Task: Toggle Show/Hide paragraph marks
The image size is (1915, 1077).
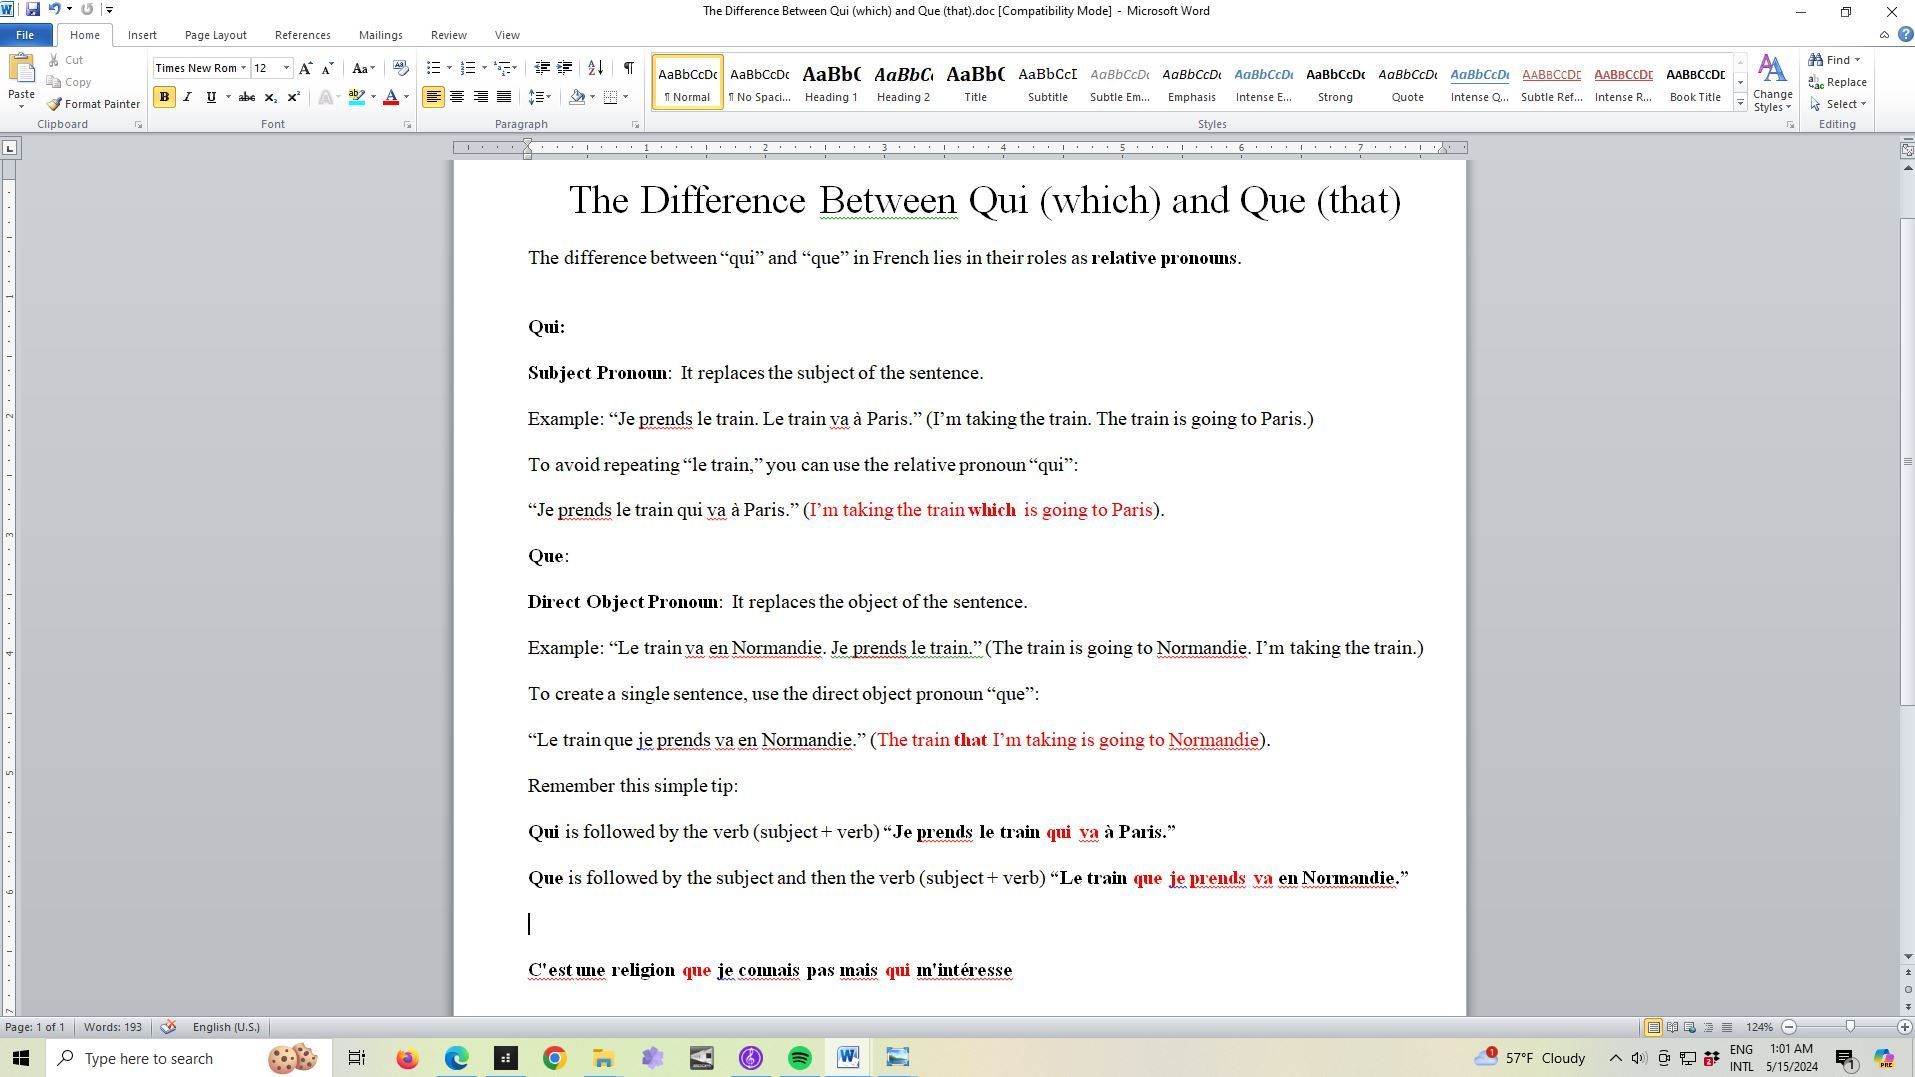Action: tap(628, 68)
